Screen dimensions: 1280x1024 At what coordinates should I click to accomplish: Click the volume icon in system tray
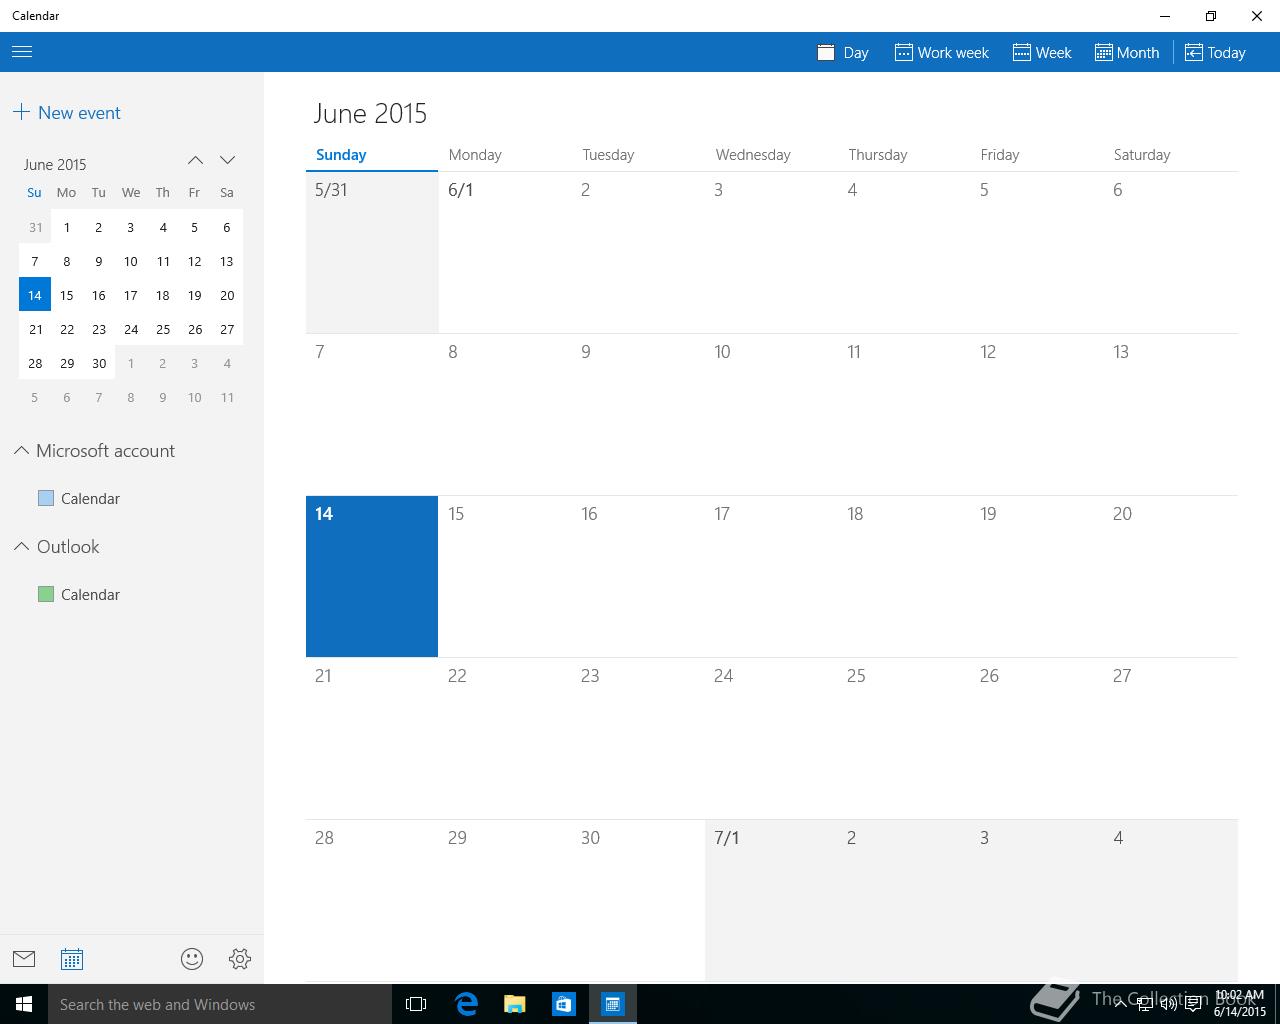[x=1168, y=1004]
